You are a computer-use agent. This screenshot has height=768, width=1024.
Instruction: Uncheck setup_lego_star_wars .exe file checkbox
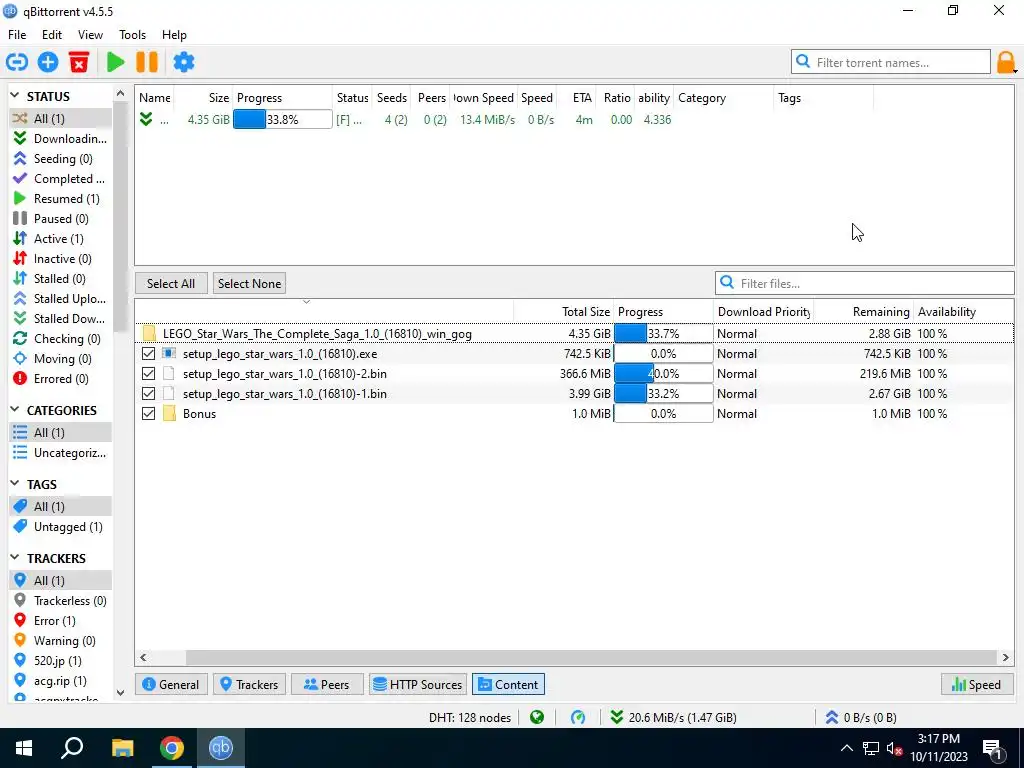click(x=148, y=354)
